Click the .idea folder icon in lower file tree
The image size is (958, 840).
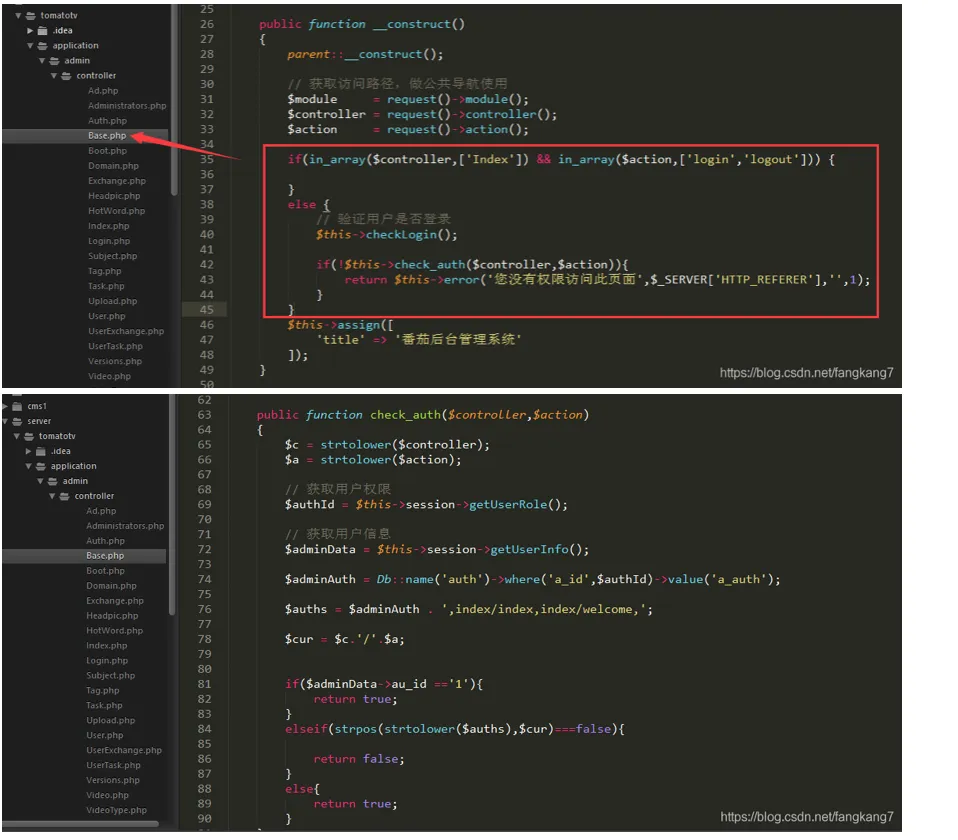point(41,451)
